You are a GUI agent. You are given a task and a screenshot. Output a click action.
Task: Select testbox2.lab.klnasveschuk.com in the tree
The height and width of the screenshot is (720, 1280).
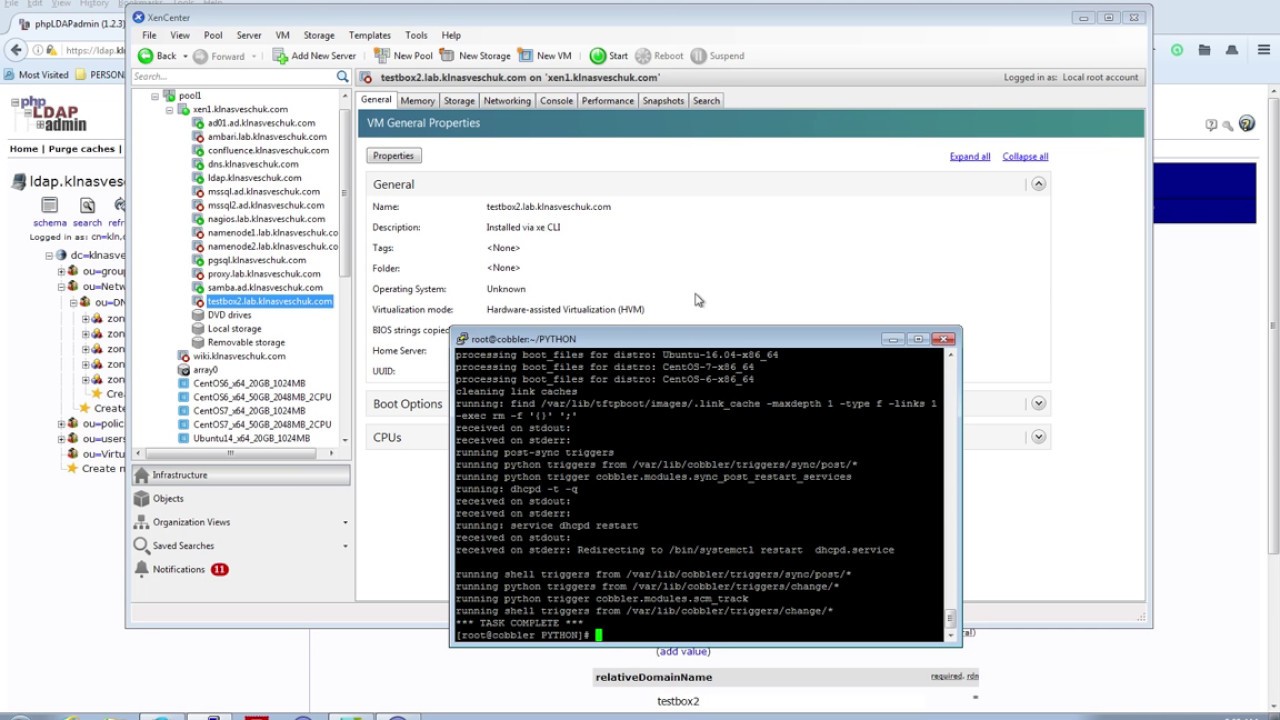point(269,301)
